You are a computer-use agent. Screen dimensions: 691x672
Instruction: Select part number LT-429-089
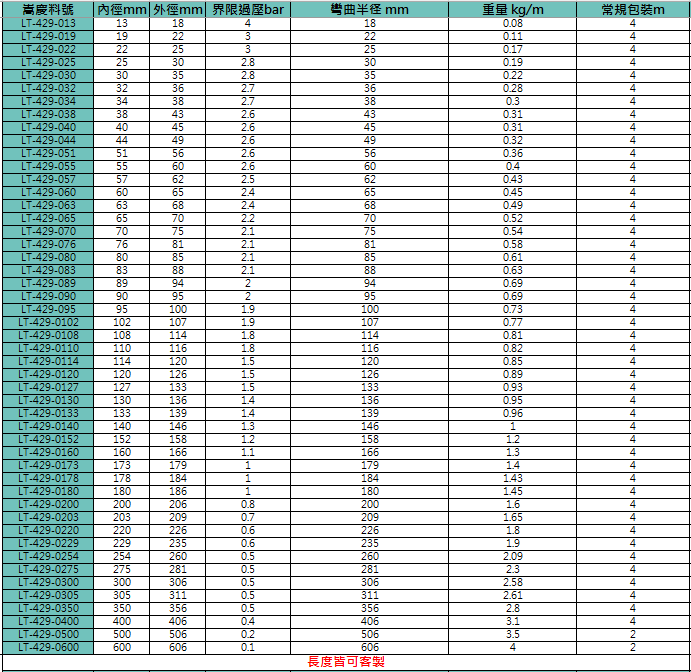click(x=48, y=283)
